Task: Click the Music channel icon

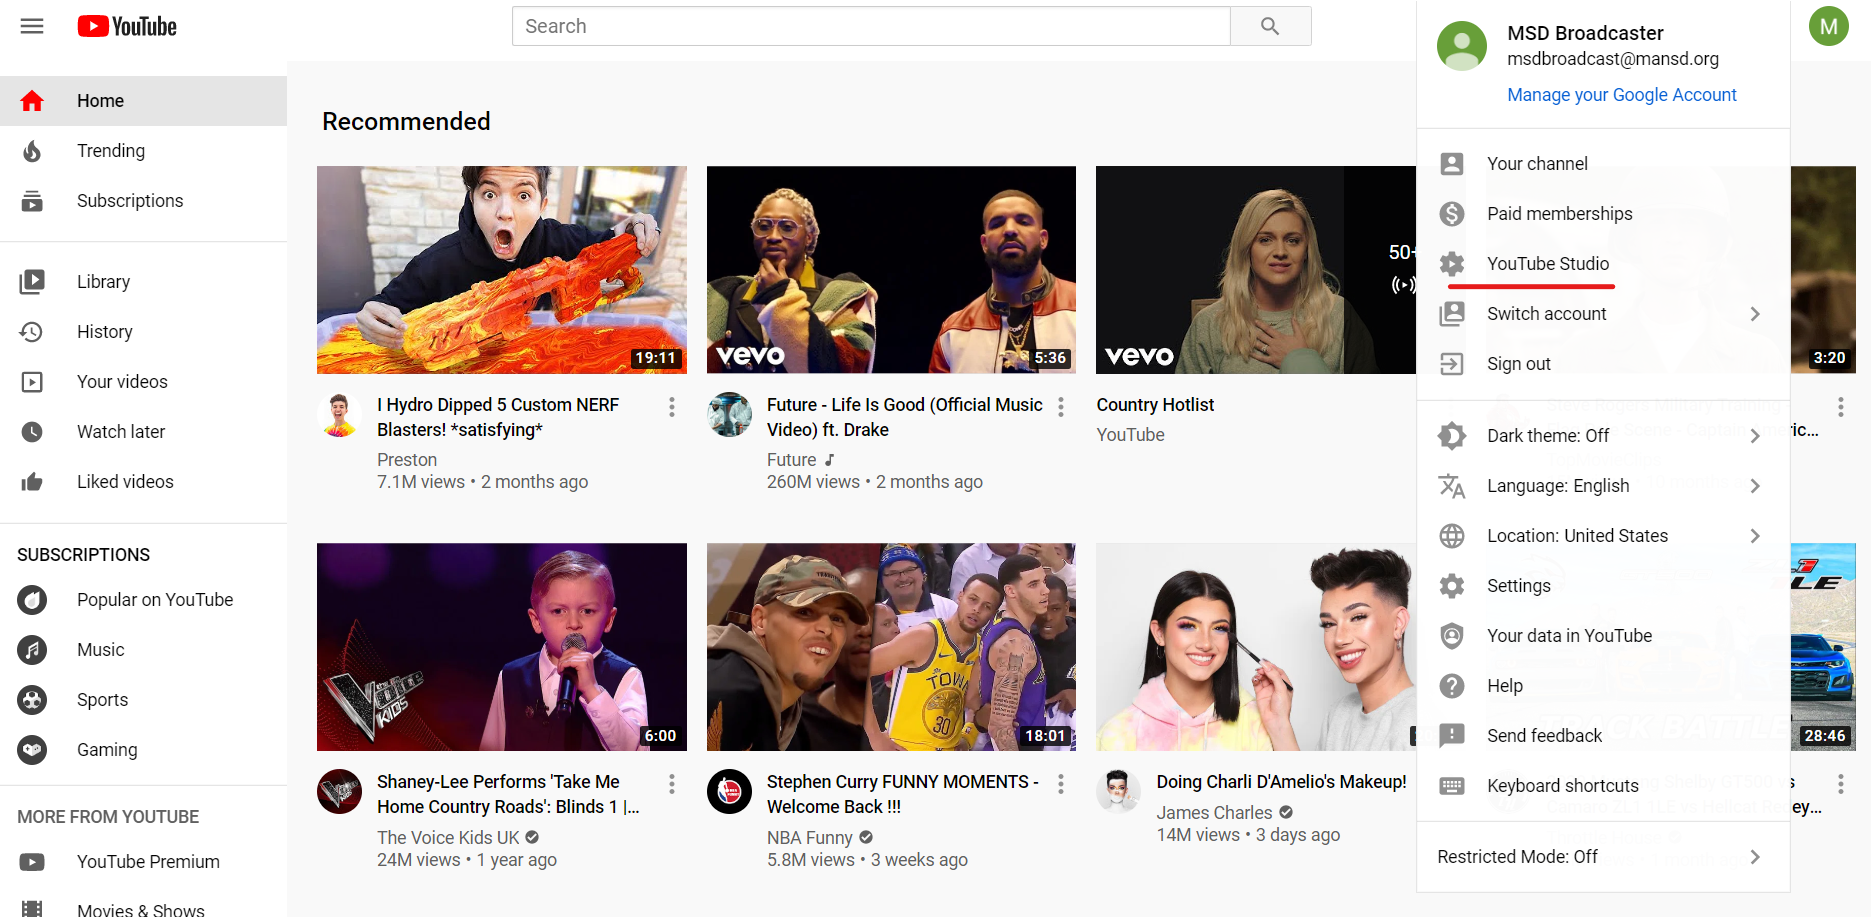Action: tap(32, 650)
